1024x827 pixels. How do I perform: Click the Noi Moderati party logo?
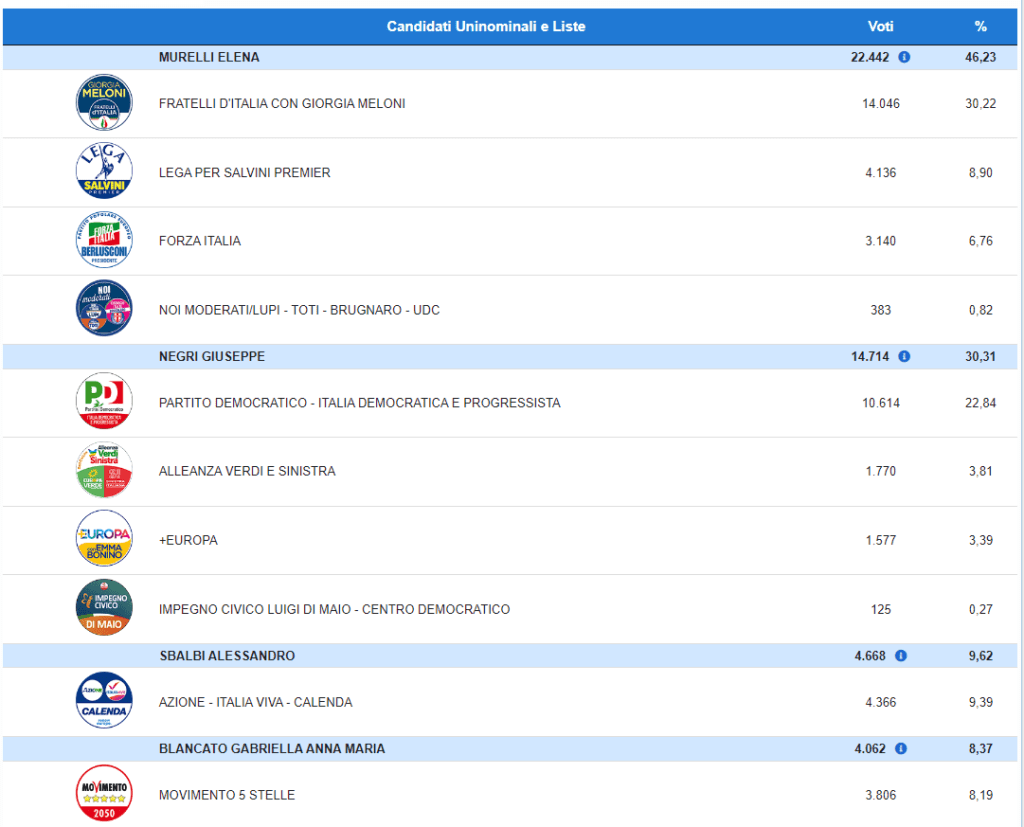pyautogui.click(x=104, y=309)
